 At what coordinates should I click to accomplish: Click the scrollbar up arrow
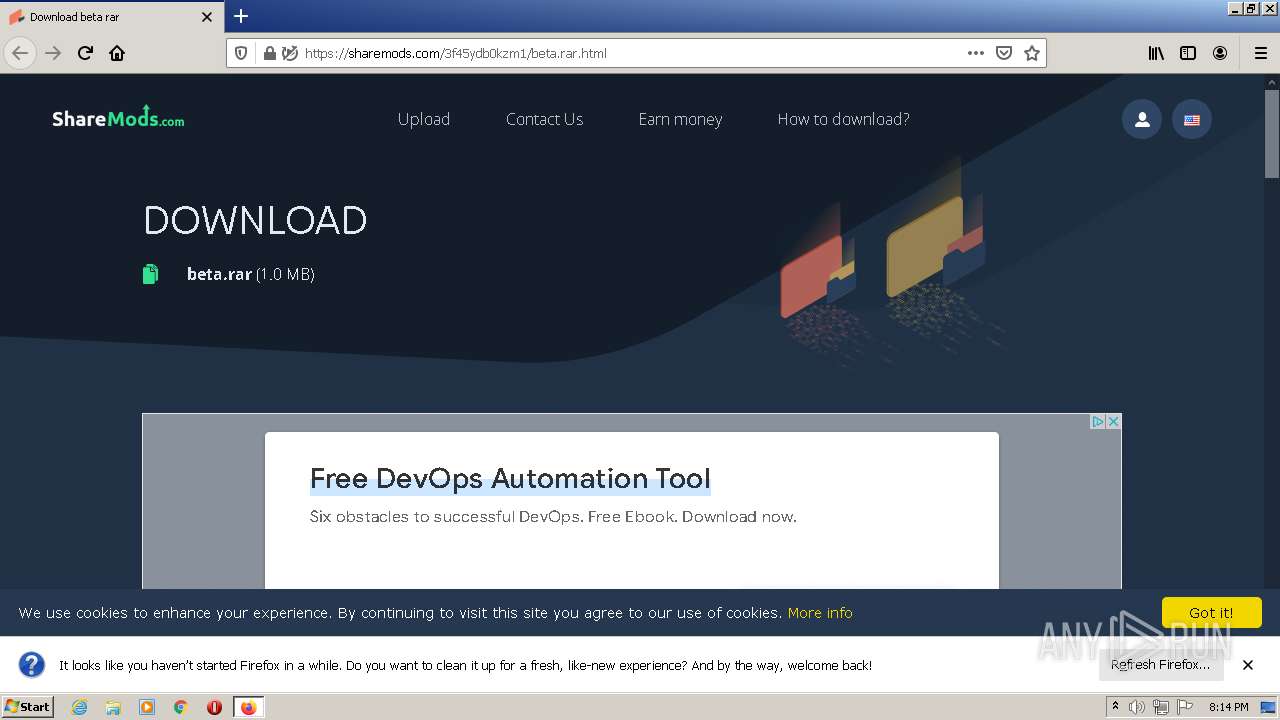pyautogui.click(x=1272, y=81)
